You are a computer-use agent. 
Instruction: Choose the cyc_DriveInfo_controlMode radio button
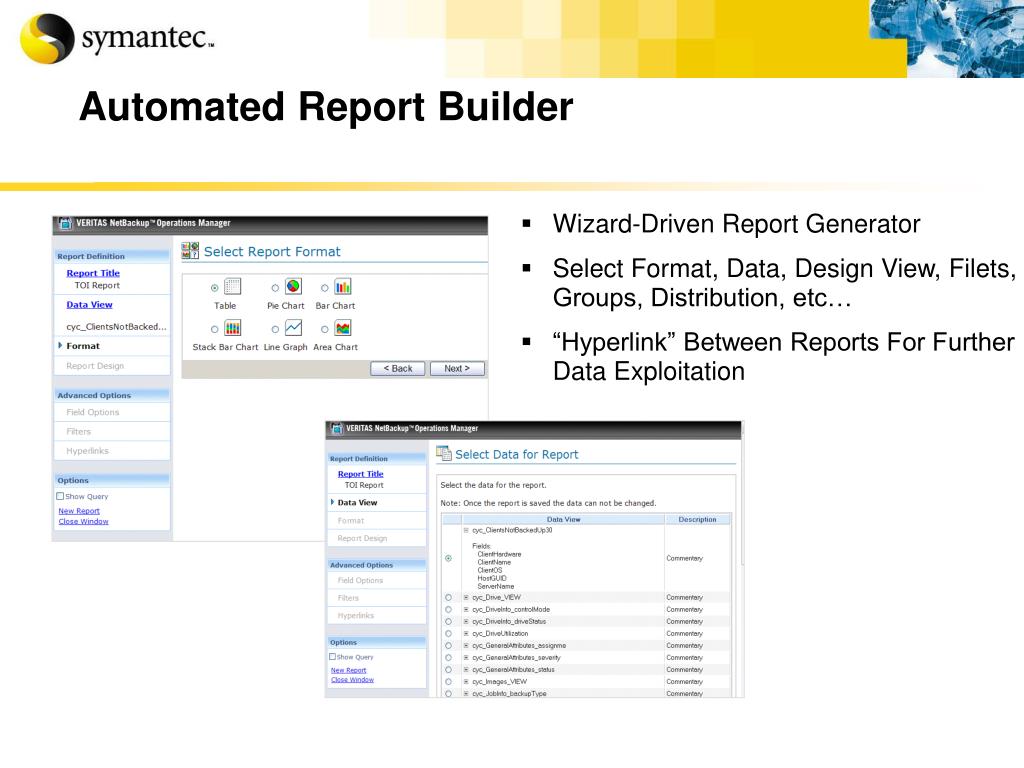coord(448,609)
